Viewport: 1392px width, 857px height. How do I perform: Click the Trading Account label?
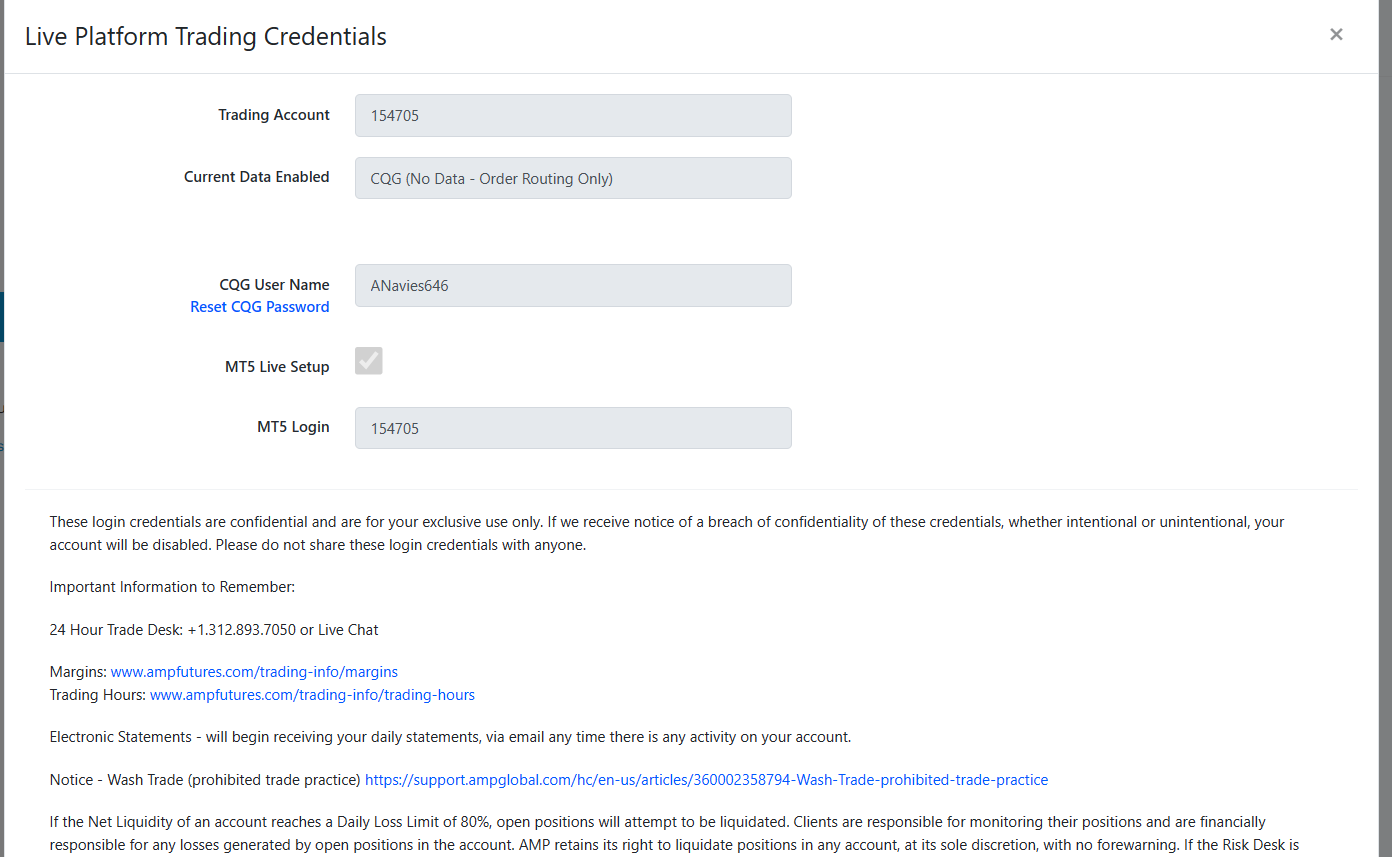(x=274, y=115)
